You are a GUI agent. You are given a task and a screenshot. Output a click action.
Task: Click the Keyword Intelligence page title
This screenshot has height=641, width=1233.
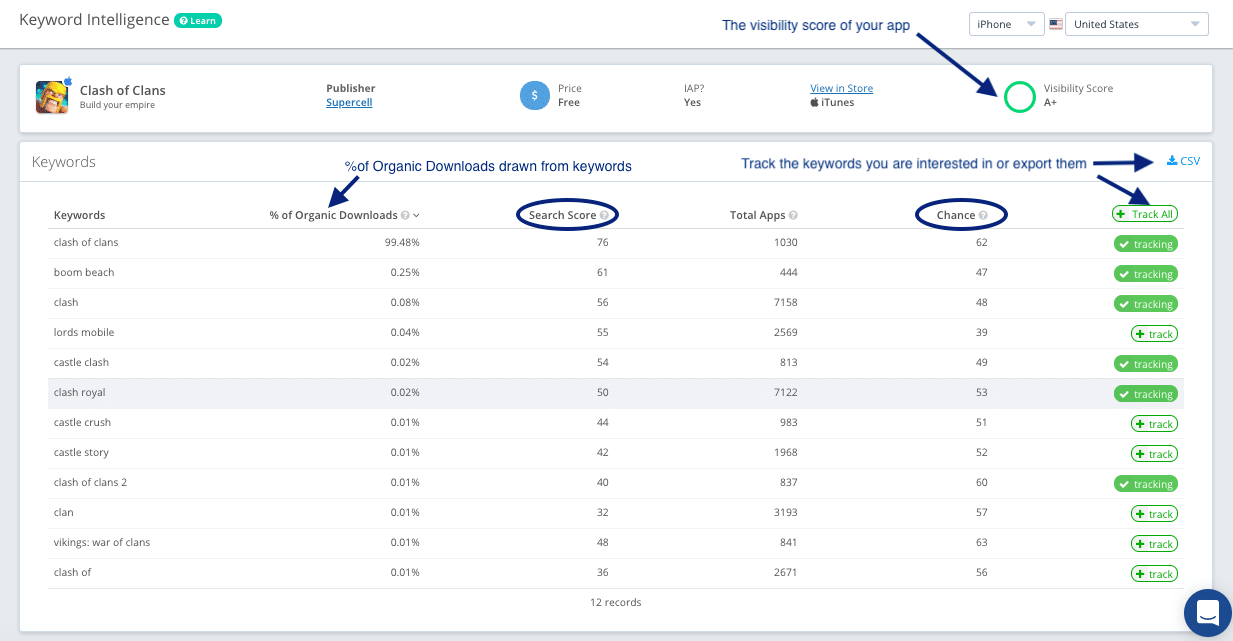pyautogui.click(x=94, y=20)
